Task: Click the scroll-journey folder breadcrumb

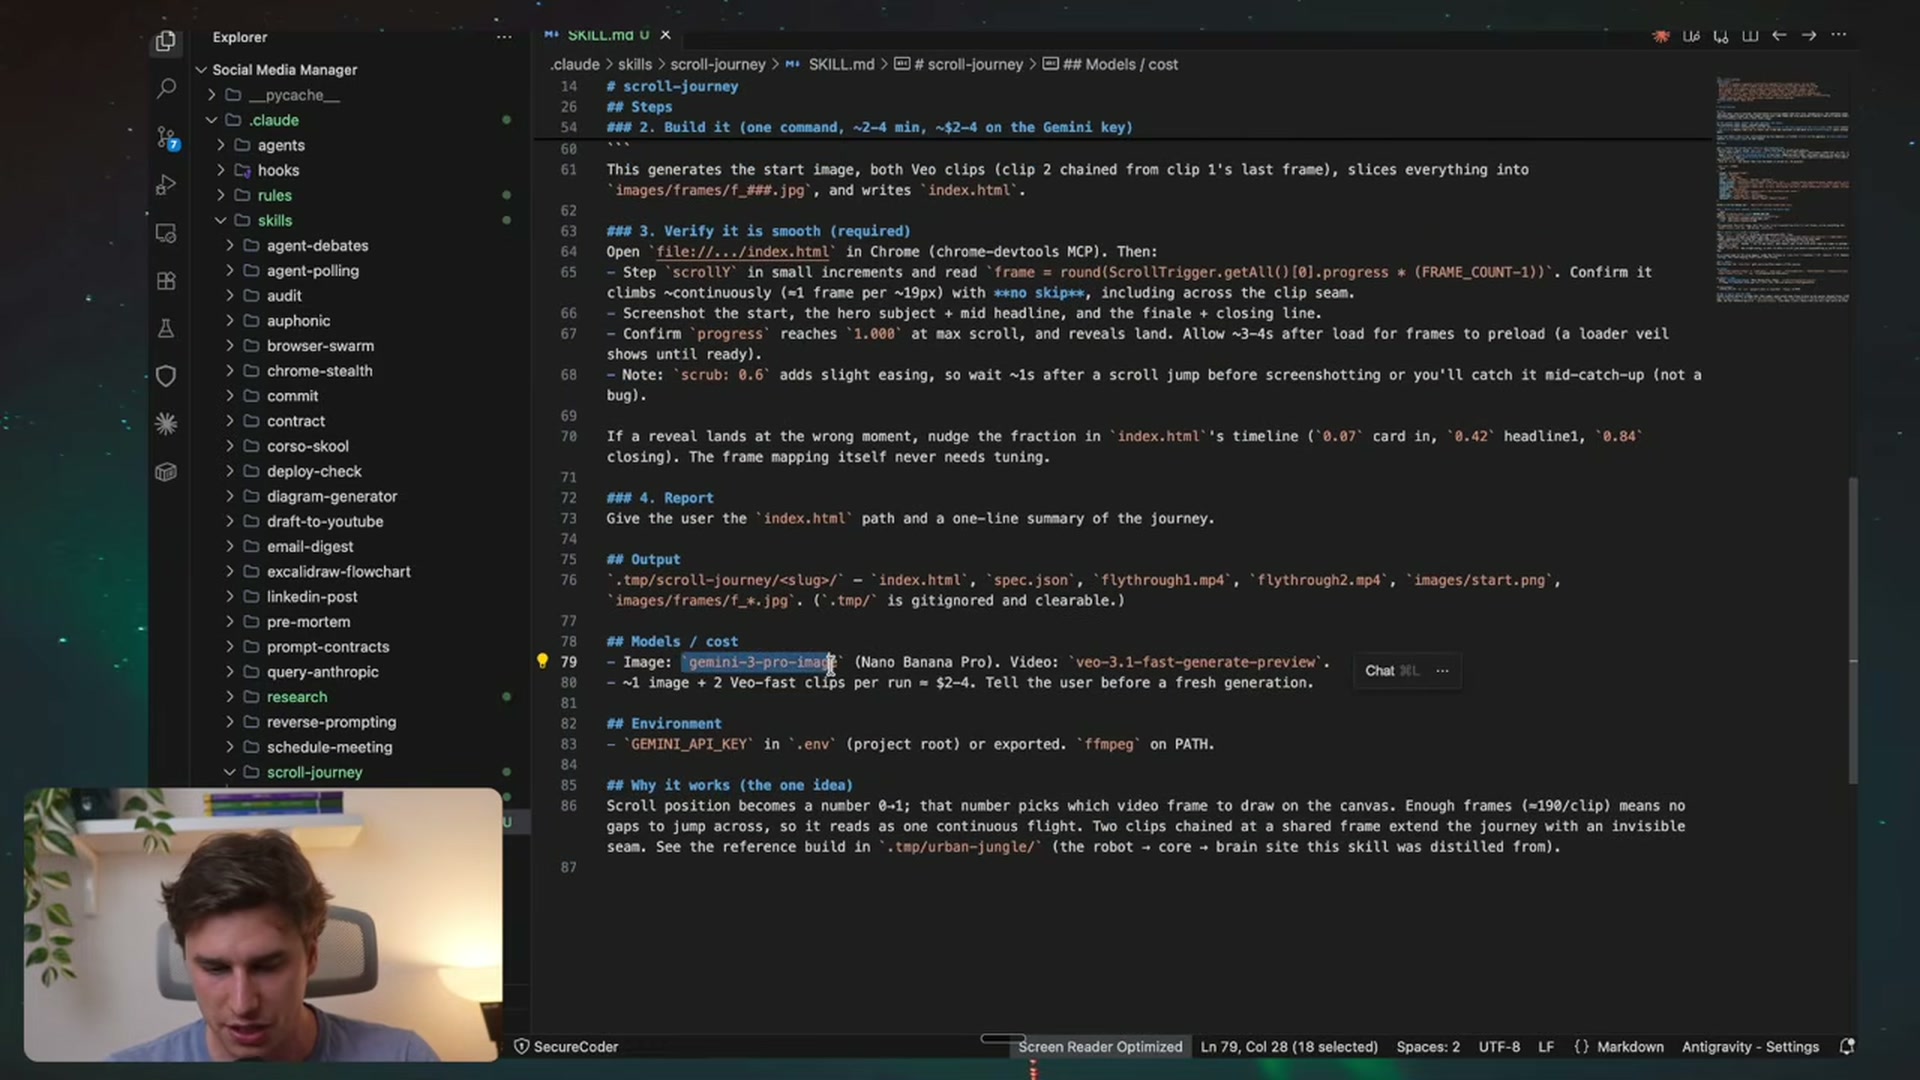Action: pos(717,64)
